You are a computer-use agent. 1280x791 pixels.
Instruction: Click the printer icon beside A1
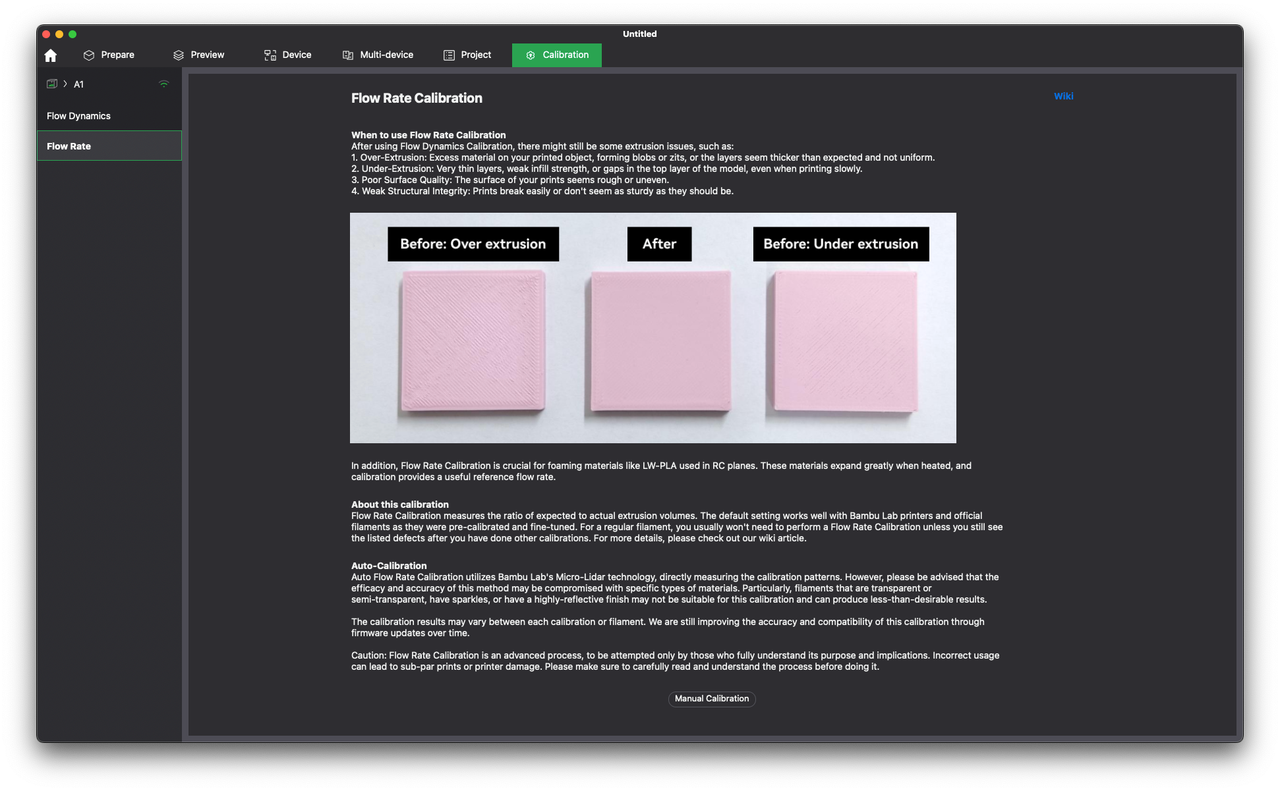point(52,84)
